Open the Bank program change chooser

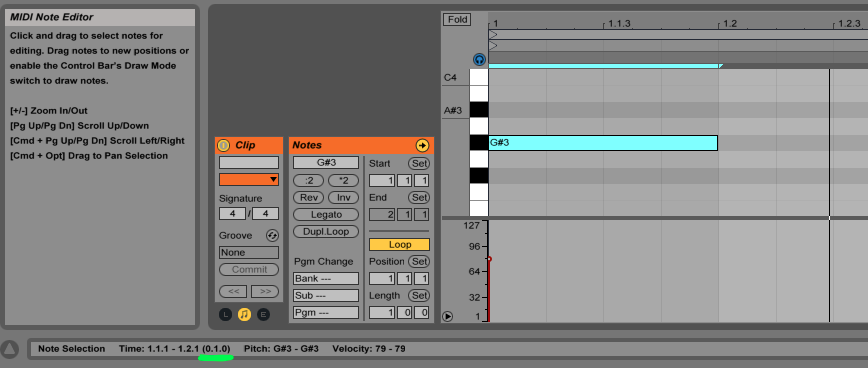[326, 278]
